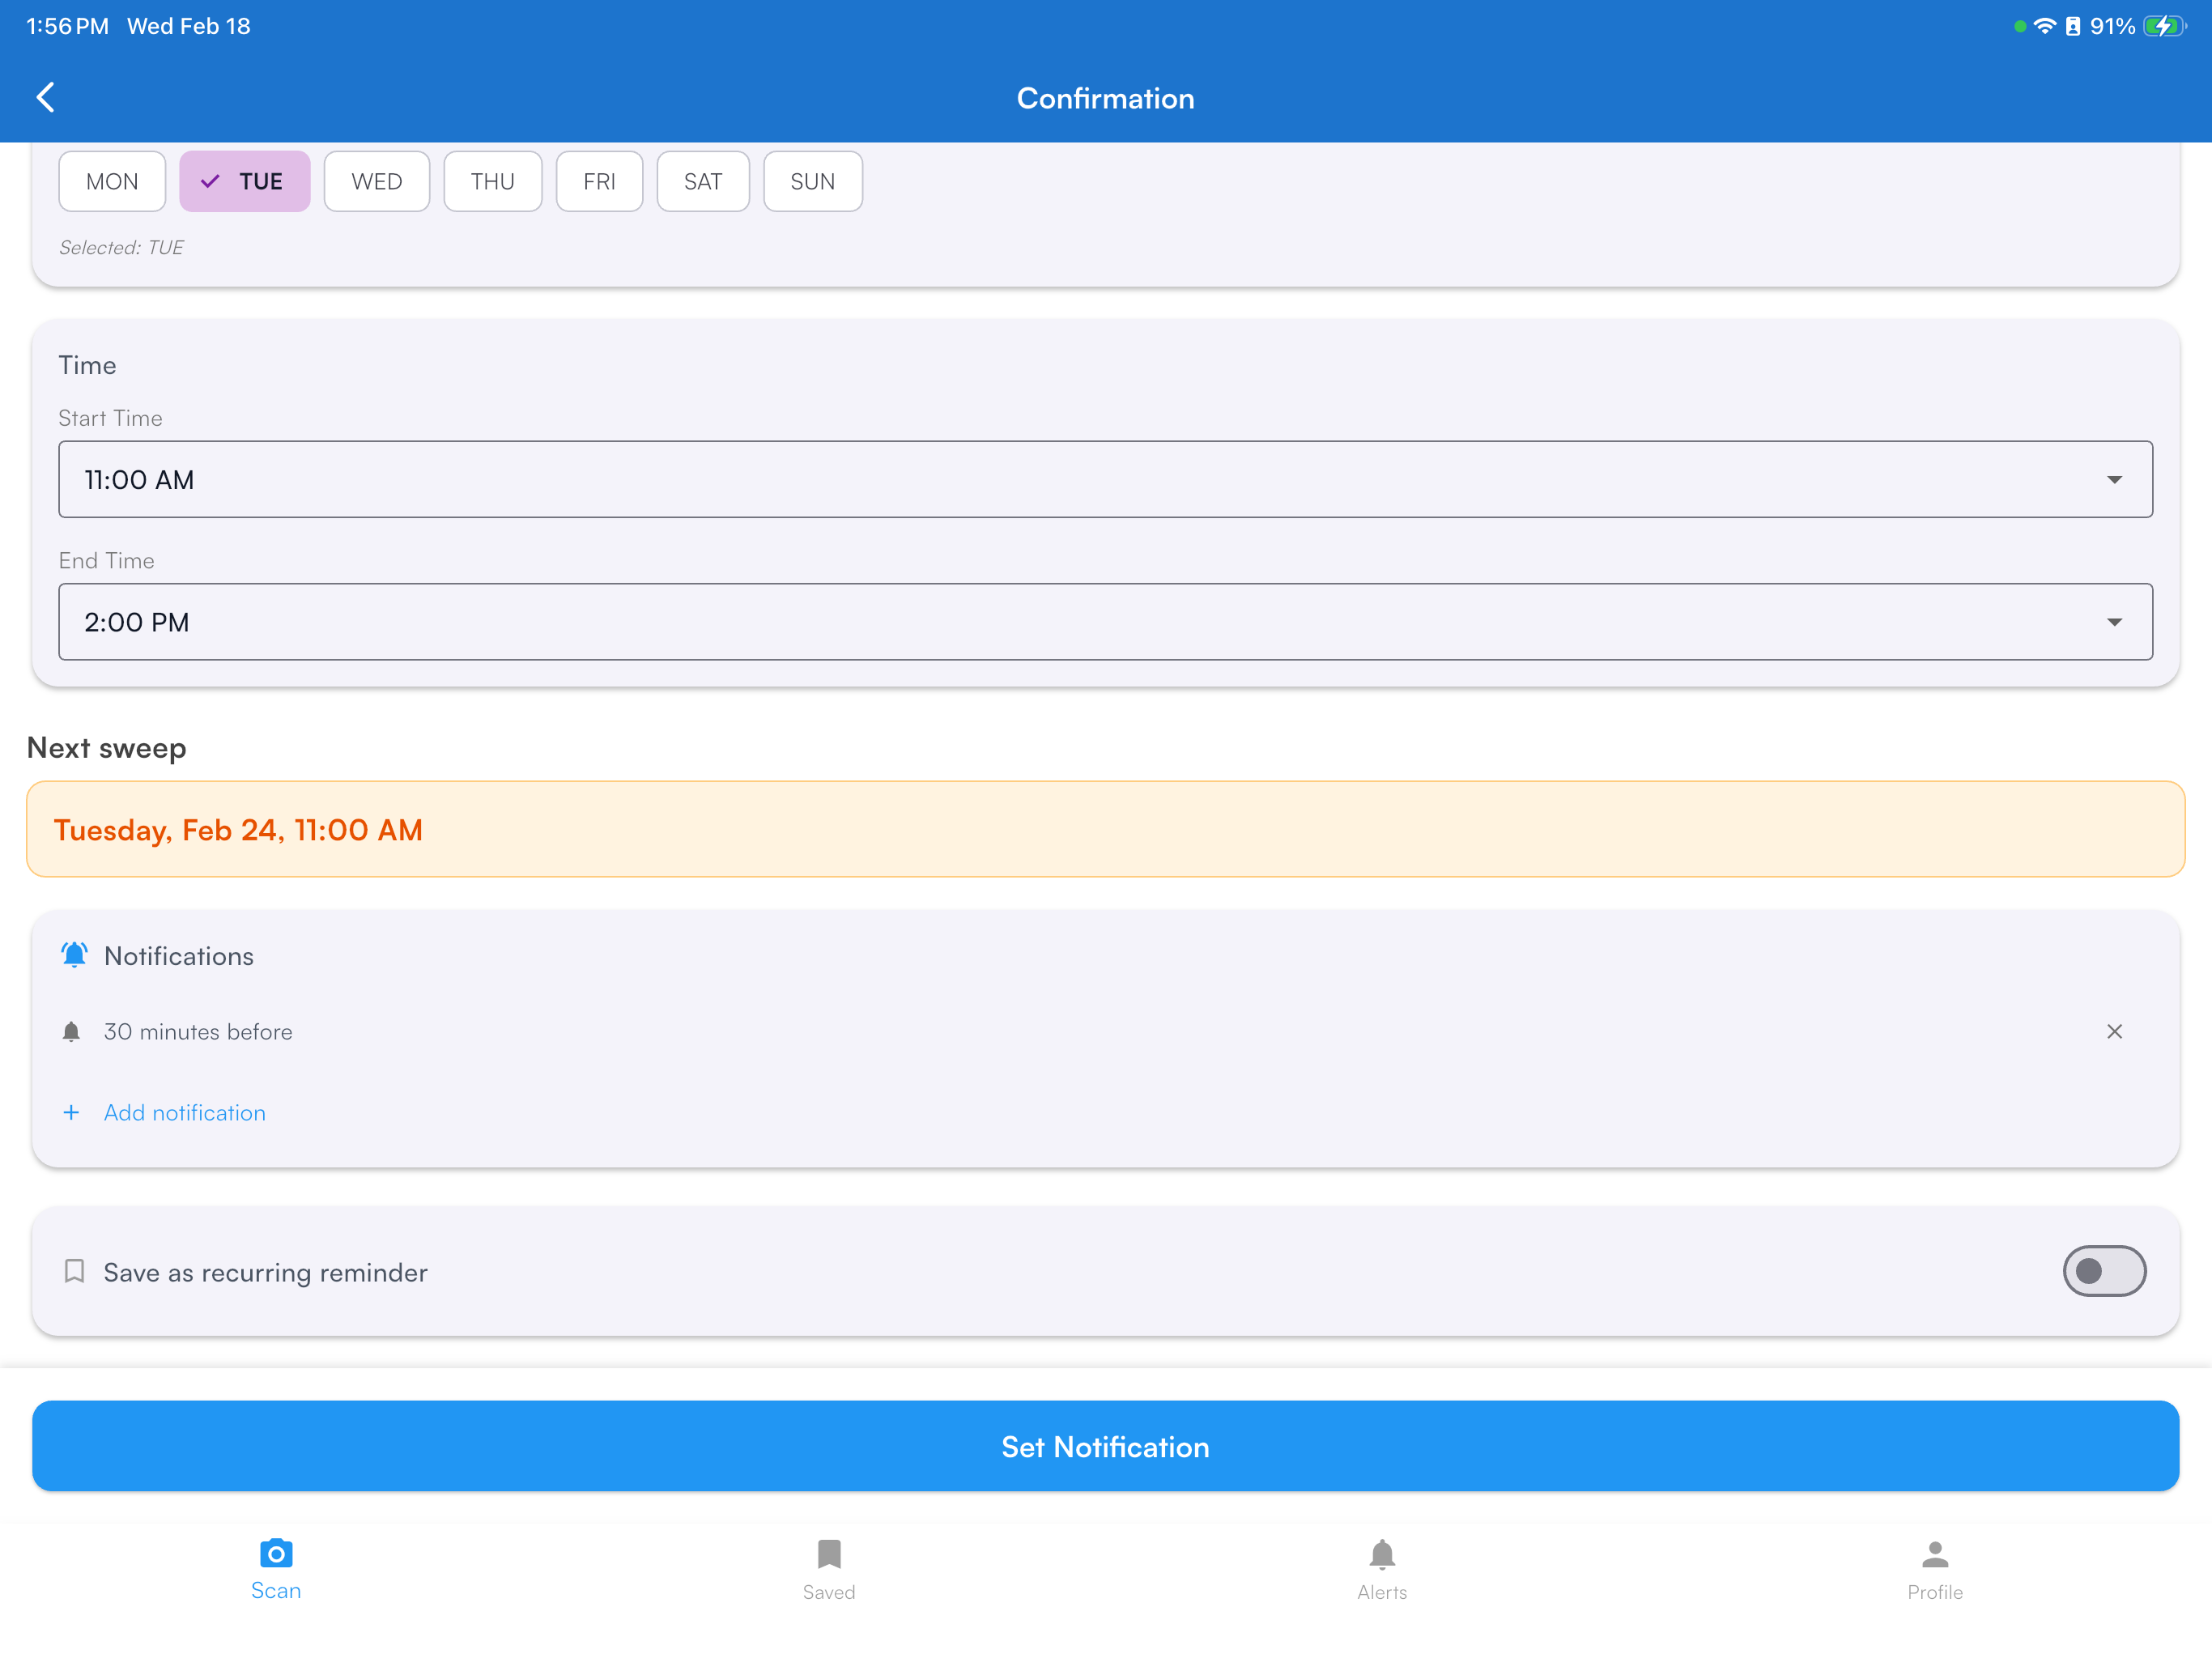Click the Start Time dropdown arrow
Image resolution: width=2212 pixels, height=1658 pixels.
[x=2114, y=480]
